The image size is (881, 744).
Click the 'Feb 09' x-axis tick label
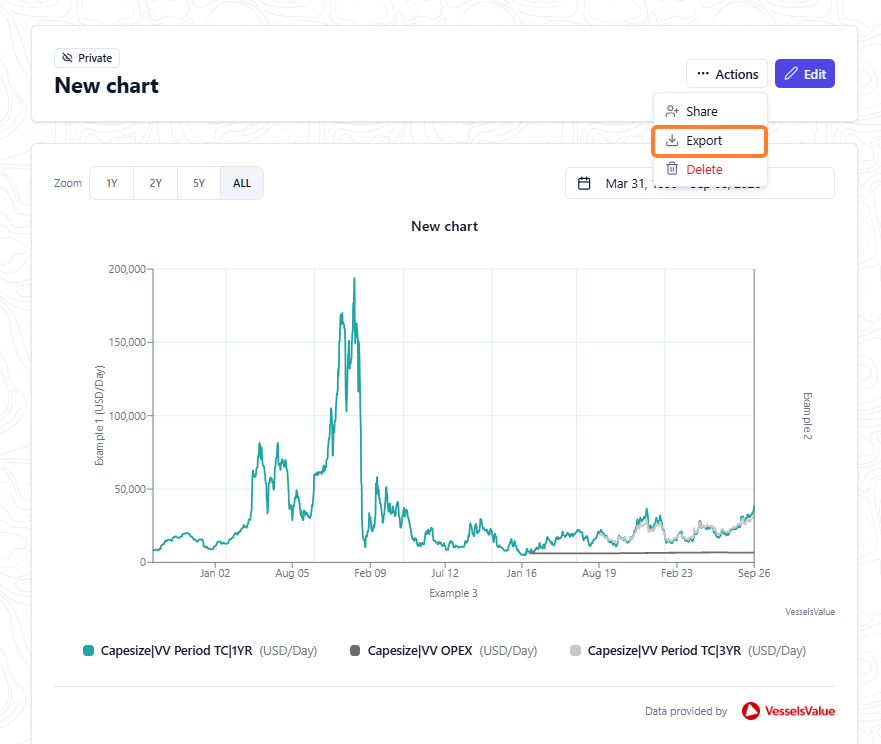[370, 573]
